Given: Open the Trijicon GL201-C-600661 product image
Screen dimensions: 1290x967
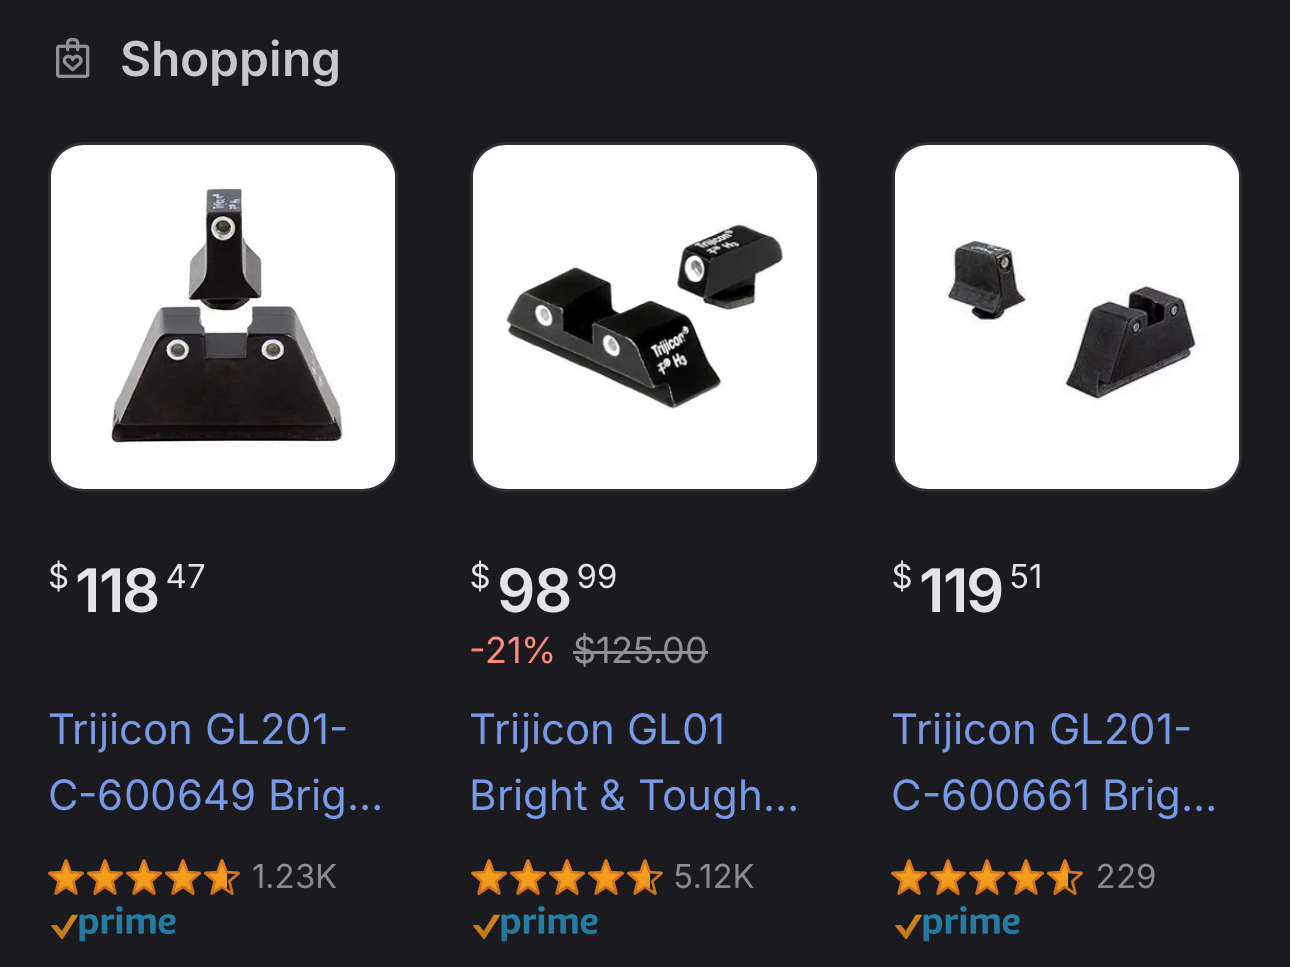Looking at the screenshot, I should coord(1067,317).
